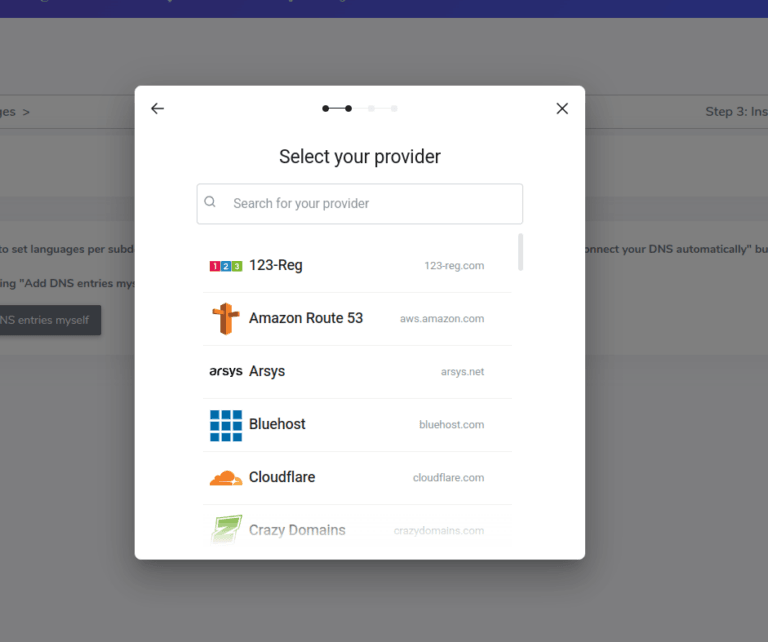Click the arsys logo icon
This screenshot has width=768, height=642.
(226, 371)
